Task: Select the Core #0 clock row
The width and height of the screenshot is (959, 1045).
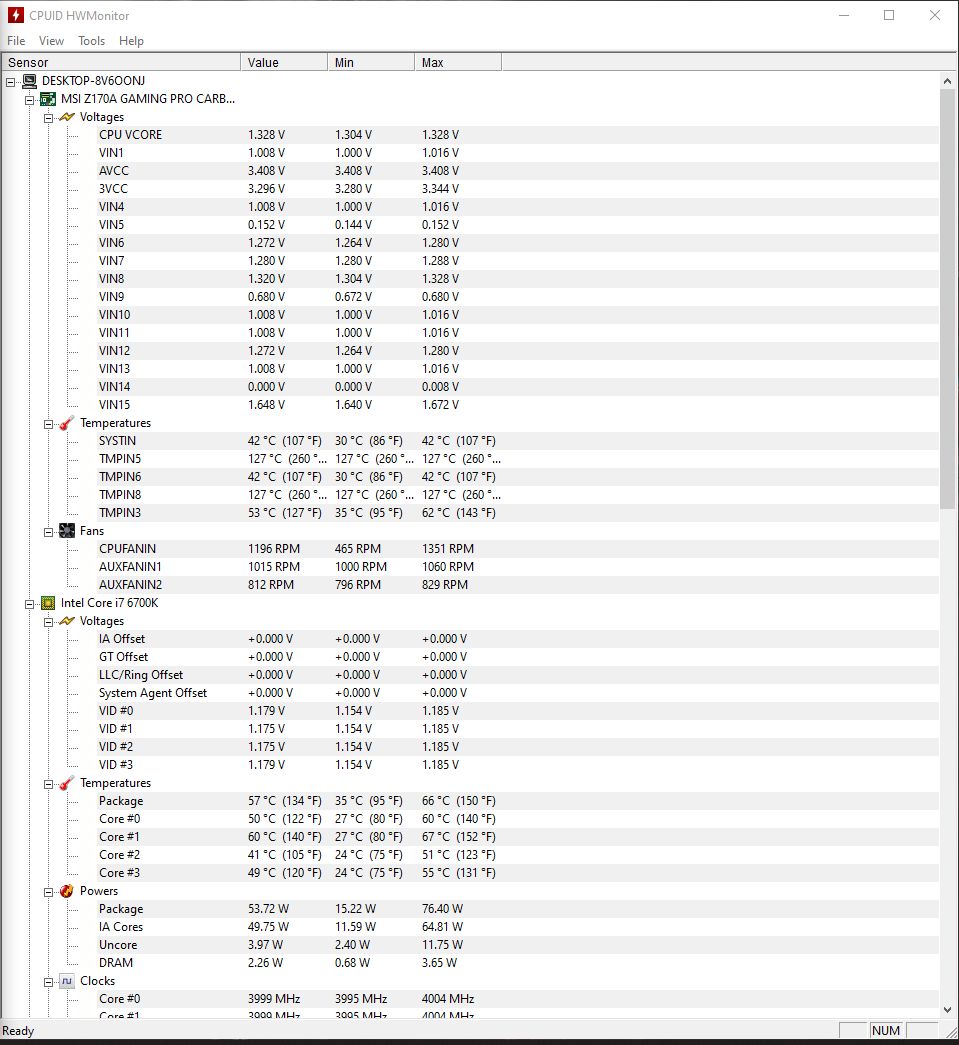Action: coord(518,998)
